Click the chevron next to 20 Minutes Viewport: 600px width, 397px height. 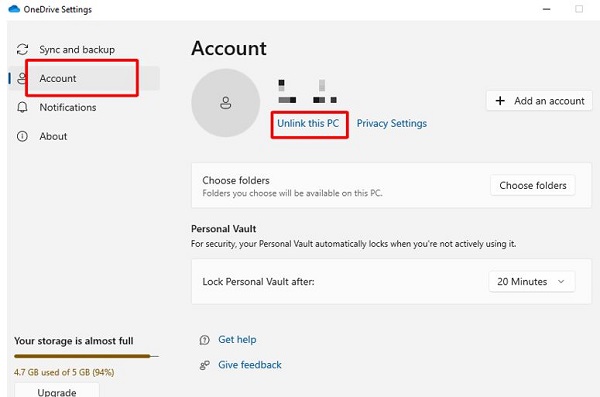coord(561,281)
